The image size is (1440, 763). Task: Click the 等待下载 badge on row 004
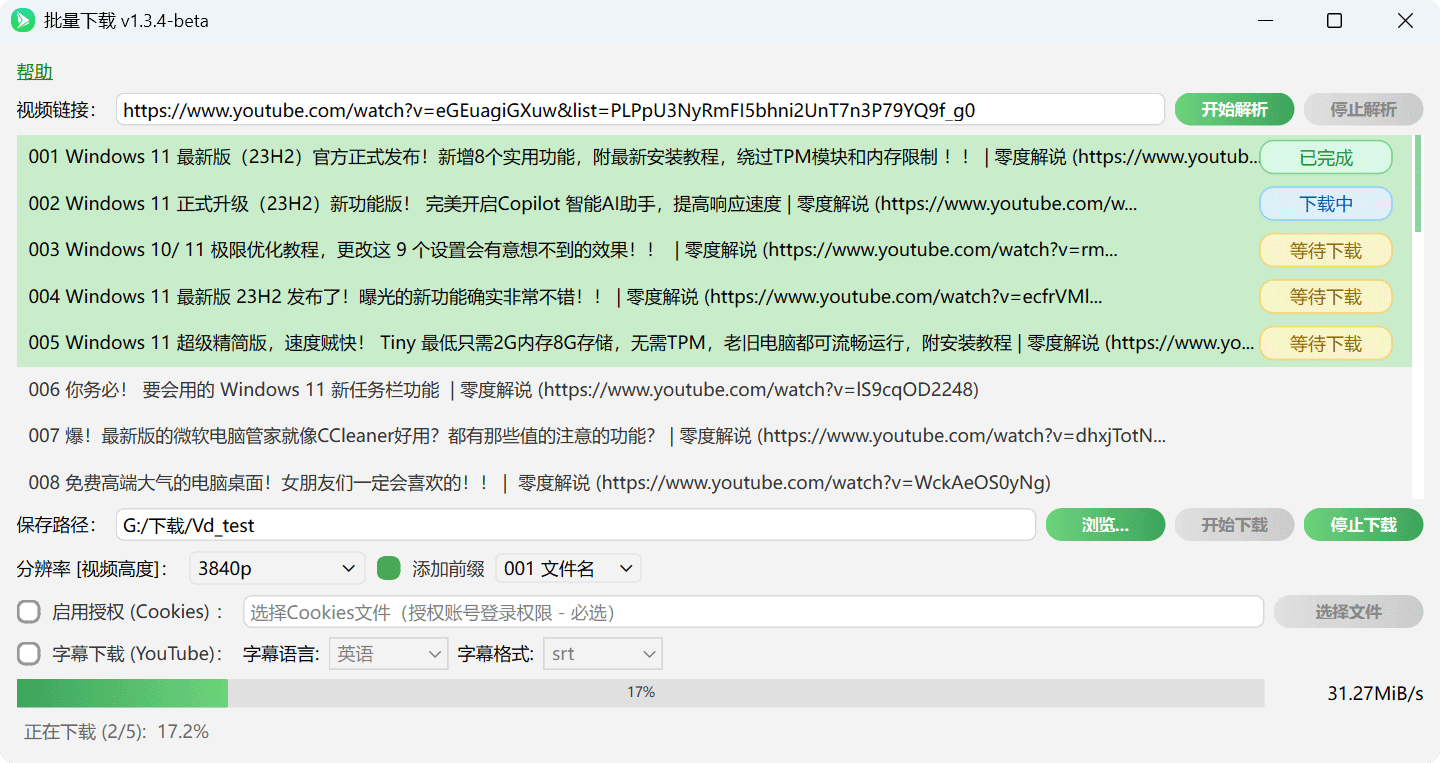(x=1325, y=297)
